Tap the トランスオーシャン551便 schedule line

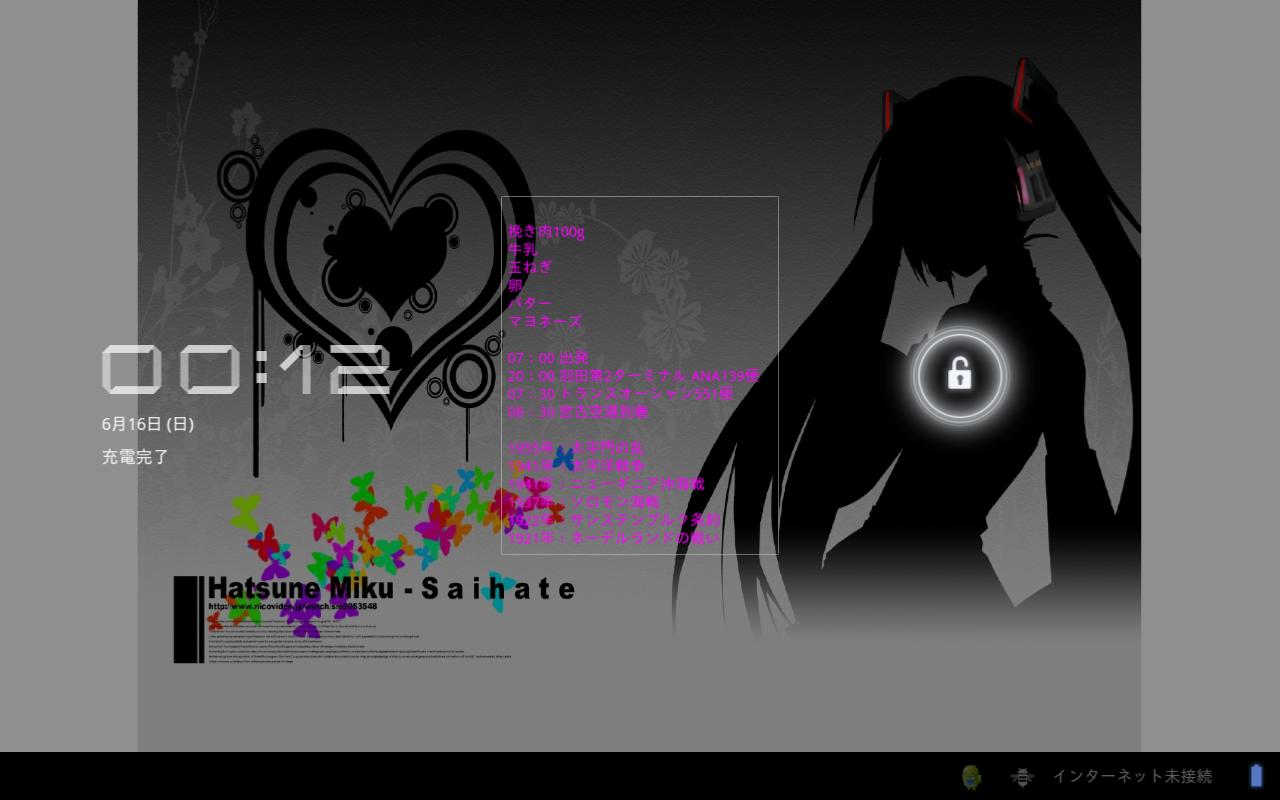tap(620, 394)
